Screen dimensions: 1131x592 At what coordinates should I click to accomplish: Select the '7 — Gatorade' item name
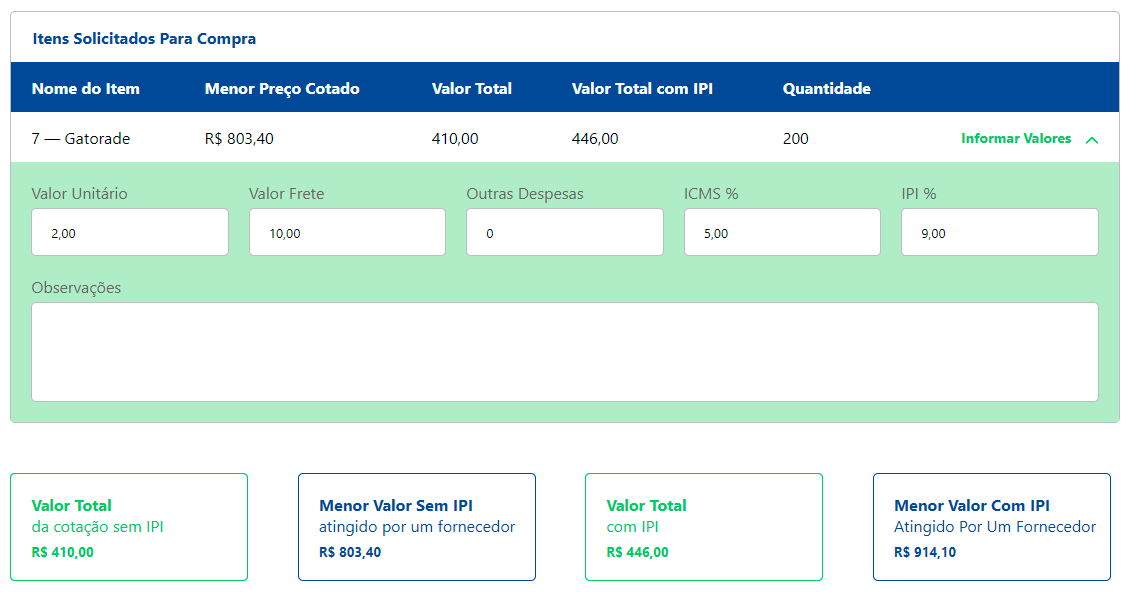pos(81,138)
